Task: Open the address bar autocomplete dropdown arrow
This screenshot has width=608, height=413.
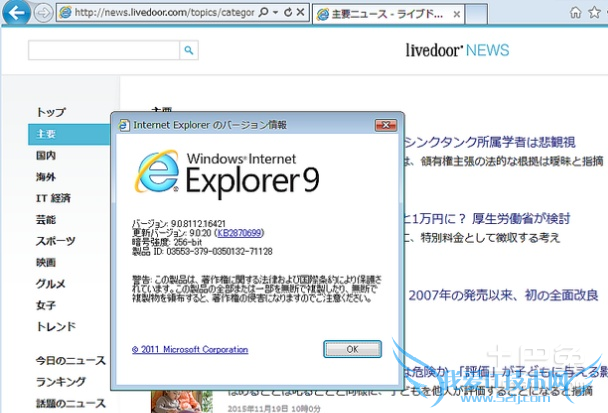Action: [x=275, y=12]
